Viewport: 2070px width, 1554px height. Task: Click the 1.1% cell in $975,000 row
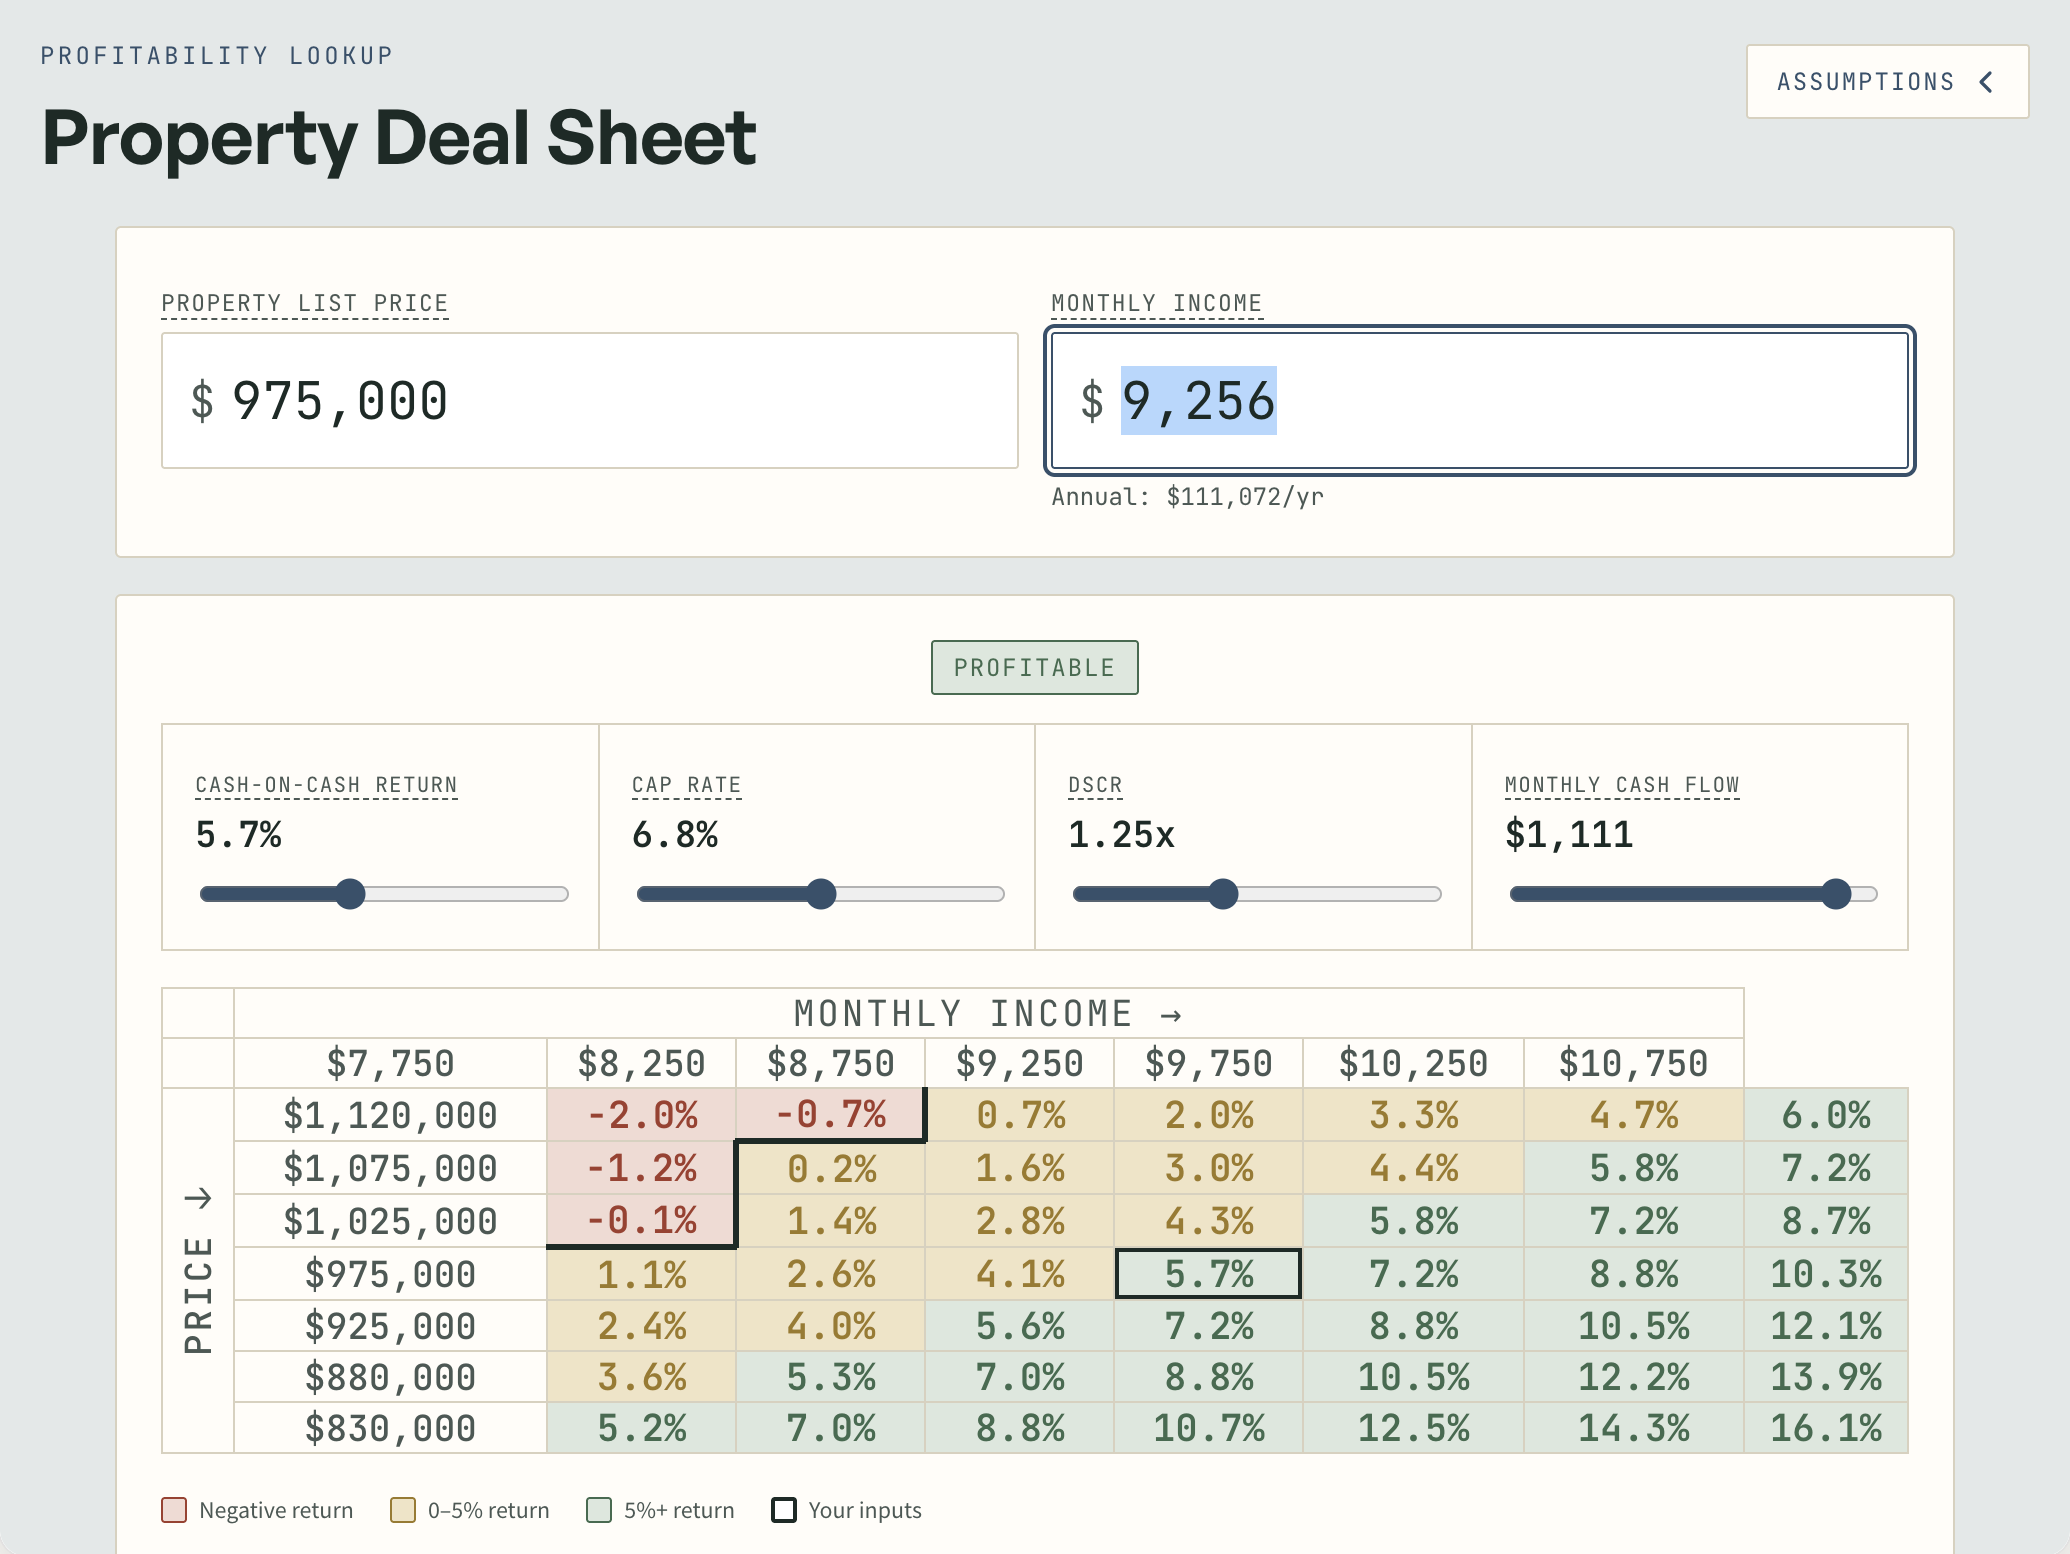[641, 1274]
